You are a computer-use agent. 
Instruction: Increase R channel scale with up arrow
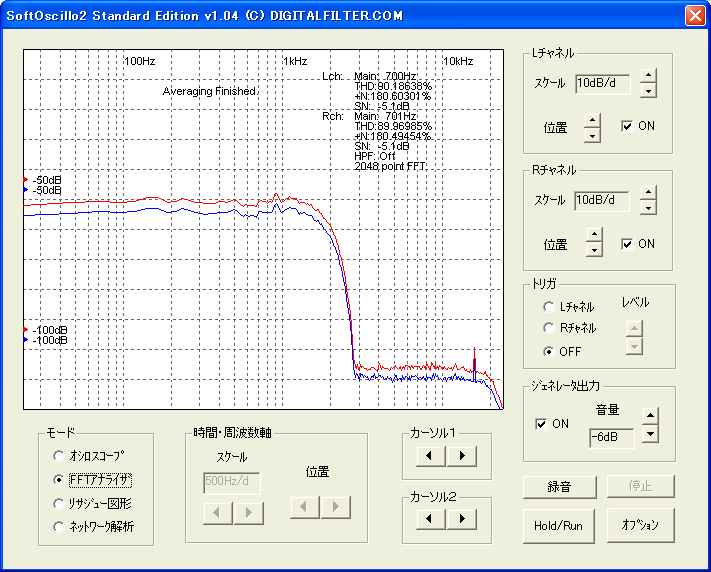[x=648, y=193]
